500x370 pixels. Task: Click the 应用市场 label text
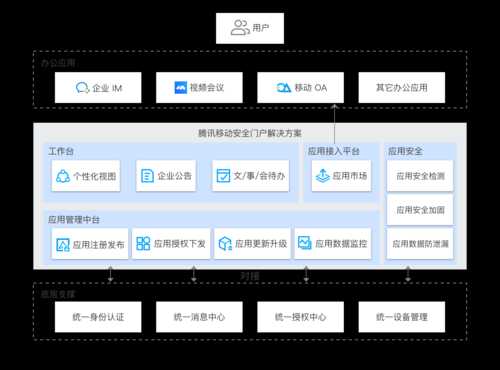(x=350, y=176)
